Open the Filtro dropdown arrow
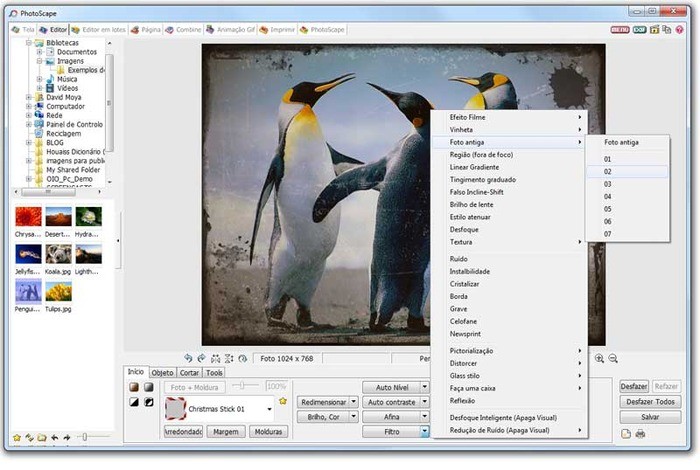700x470 pixels. point(425,431)
